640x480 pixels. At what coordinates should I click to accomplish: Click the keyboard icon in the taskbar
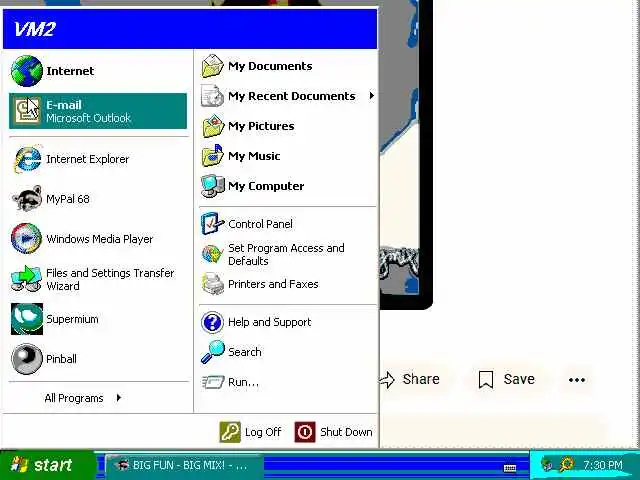(x=510, y=468)
